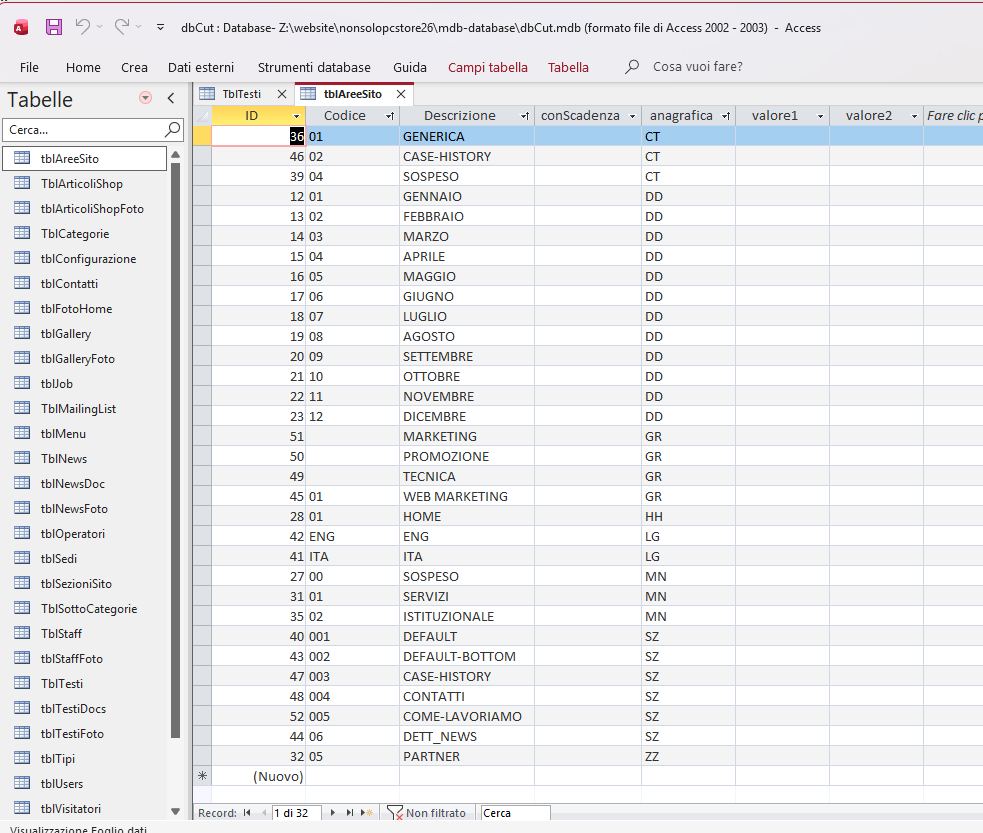Select tblGalleryFoto table in navigation pane
Viewport: 983px width, 833px height.
click(x=85, y=359)
